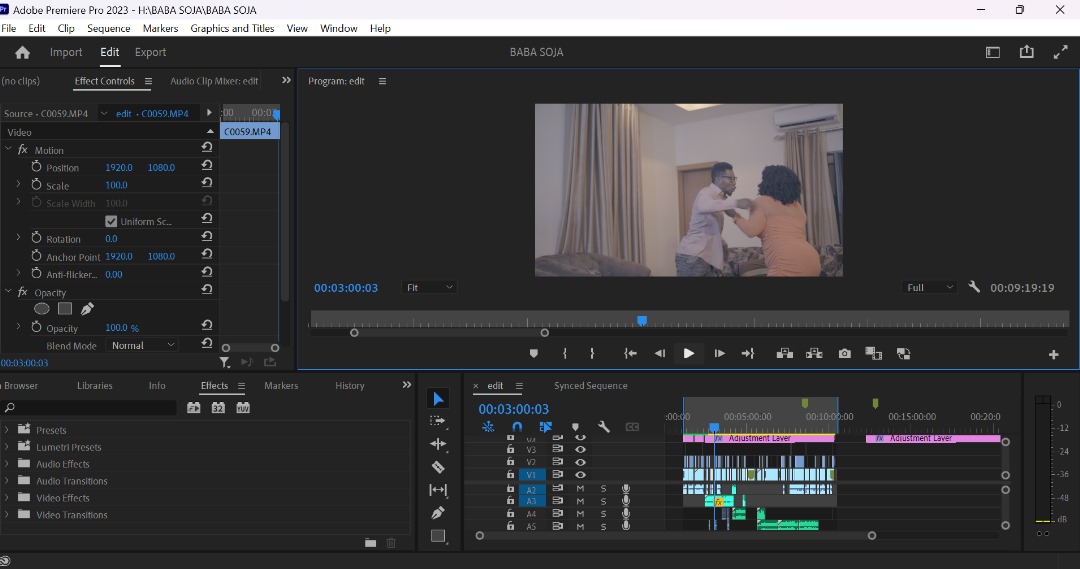Step forward one frame
Image resolution: width=1080 pixels, height=569 pixels.
pyautogui.click(x=719, y=353)
